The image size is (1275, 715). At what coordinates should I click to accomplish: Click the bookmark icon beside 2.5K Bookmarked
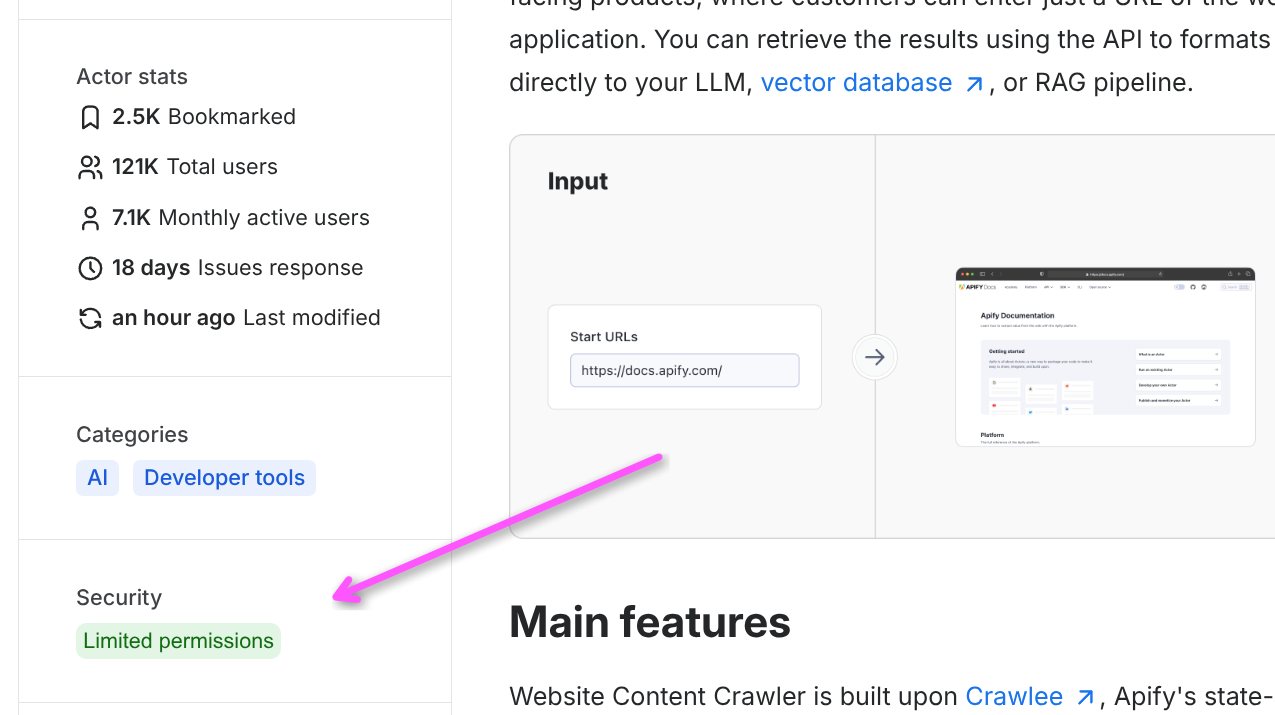point(90,117)
